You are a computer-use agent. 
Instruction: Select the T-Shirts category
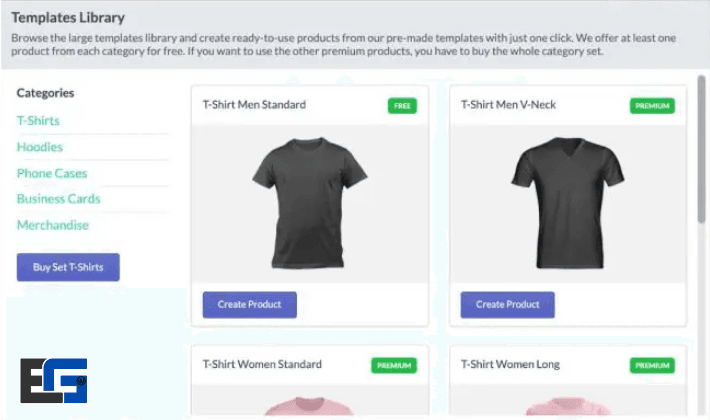(38, 121)
